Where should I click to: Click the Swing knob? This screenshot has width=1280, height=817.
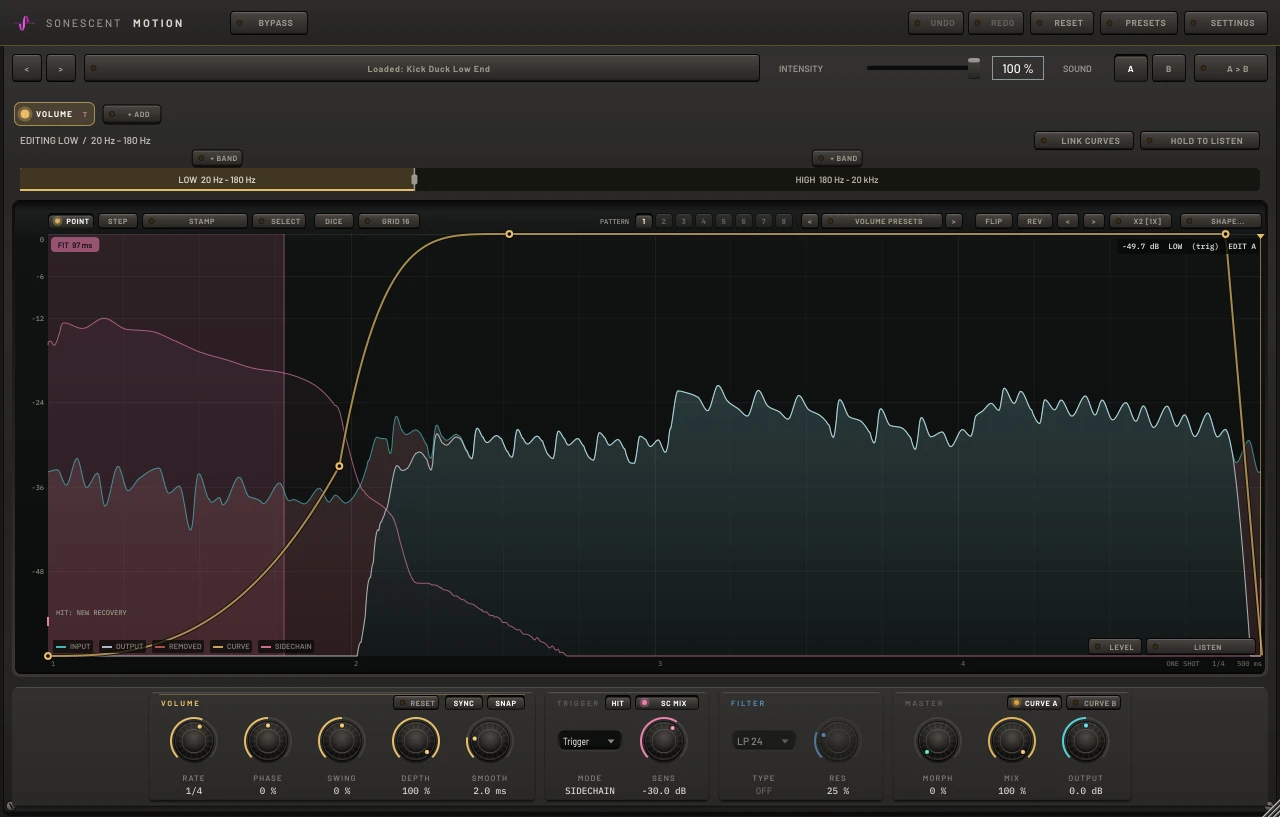click(x=341, y=741)
